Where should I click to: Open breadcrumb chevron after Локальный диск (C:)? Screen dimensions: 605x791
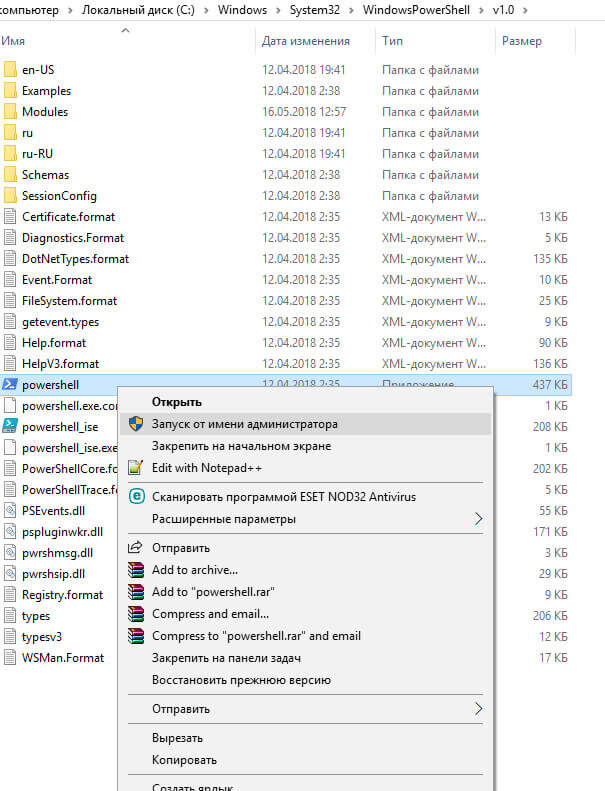click(206, 10)
